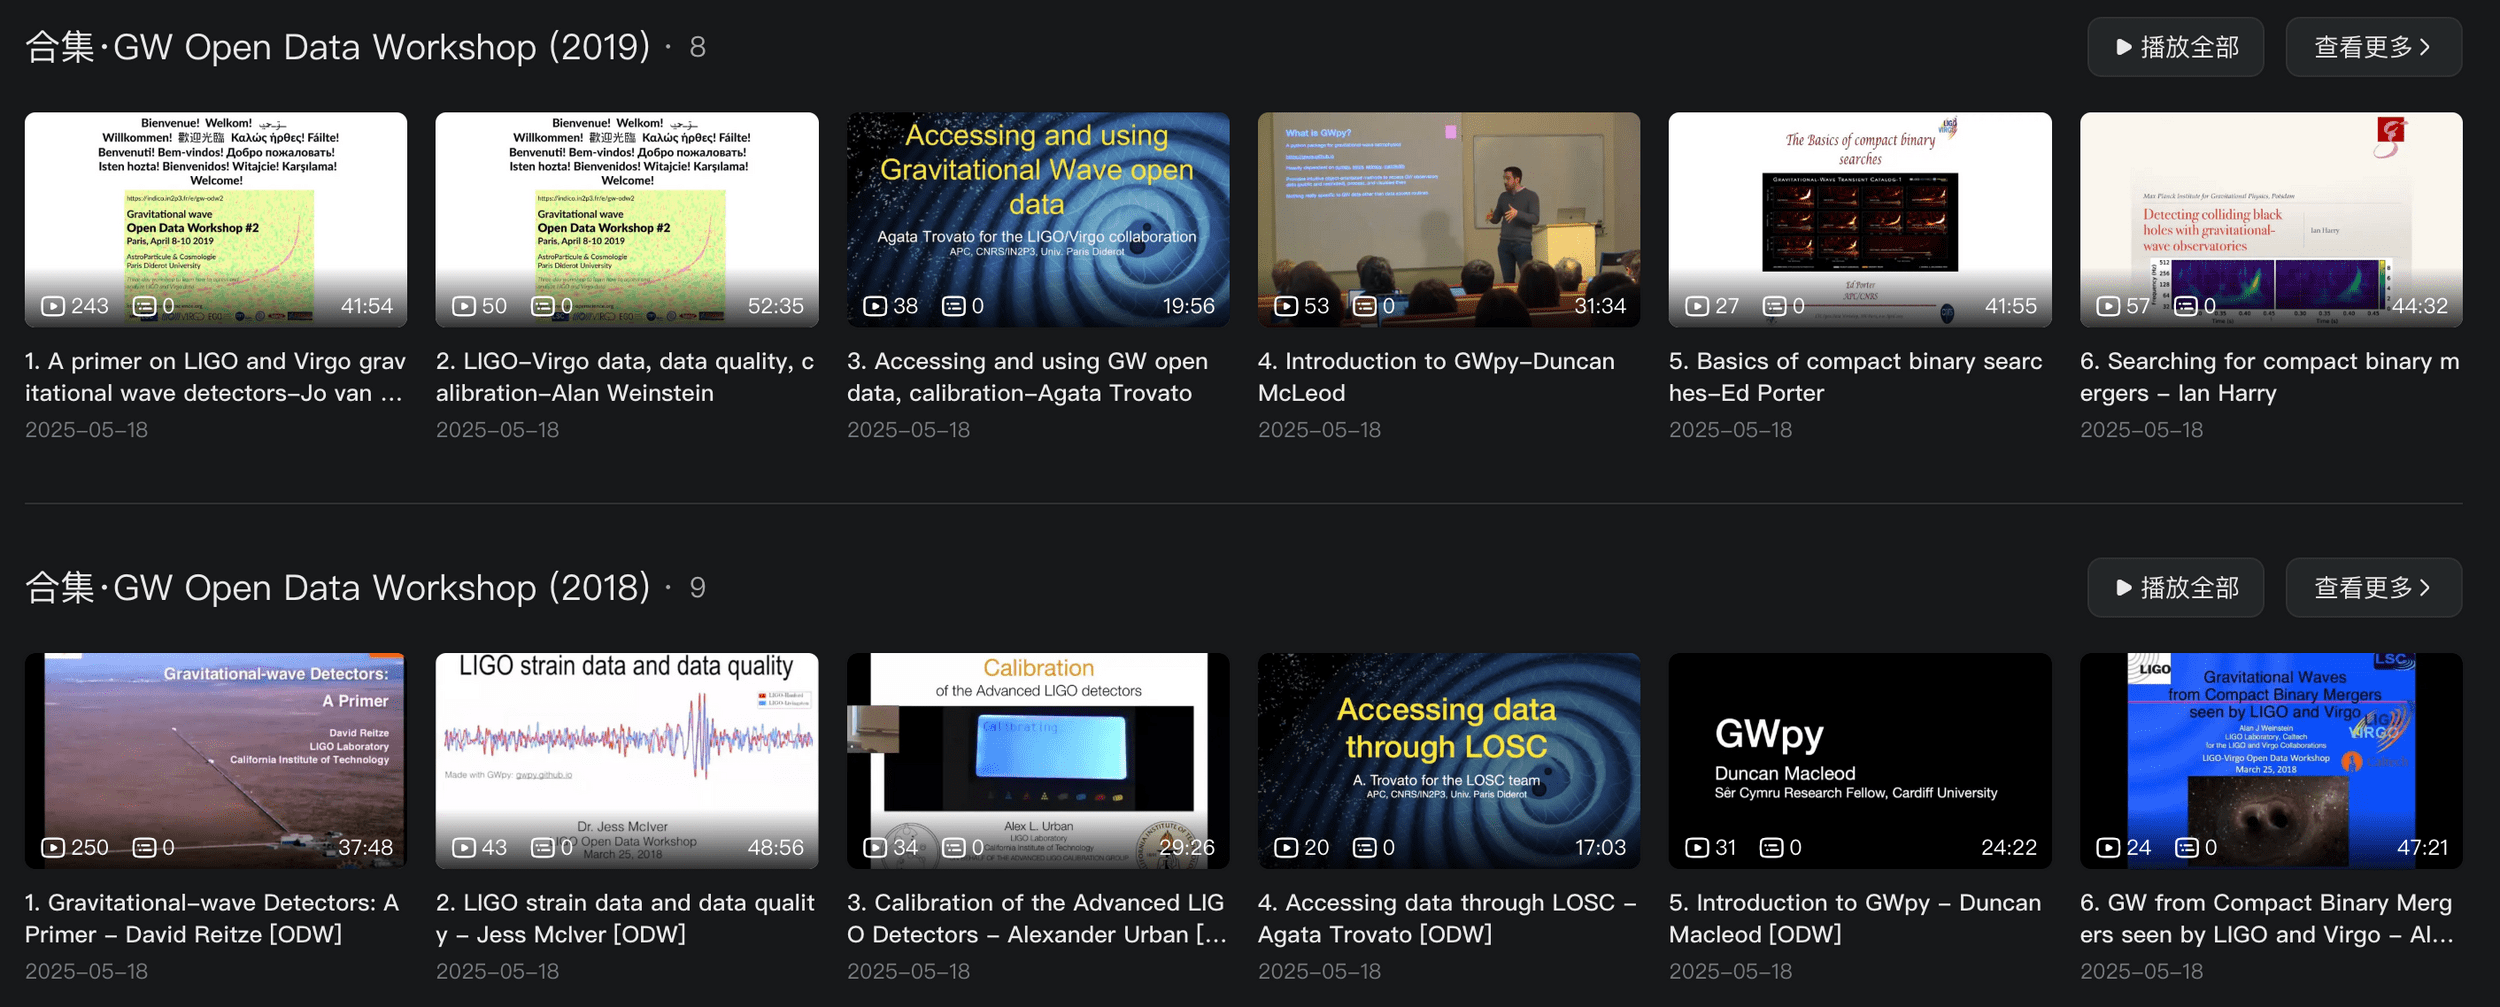The height and width of the screenshot is (1007, 2500).
Task: Click date under '4. Introduction to GWpy-Duncan McLeod'
Action: 1319,430
